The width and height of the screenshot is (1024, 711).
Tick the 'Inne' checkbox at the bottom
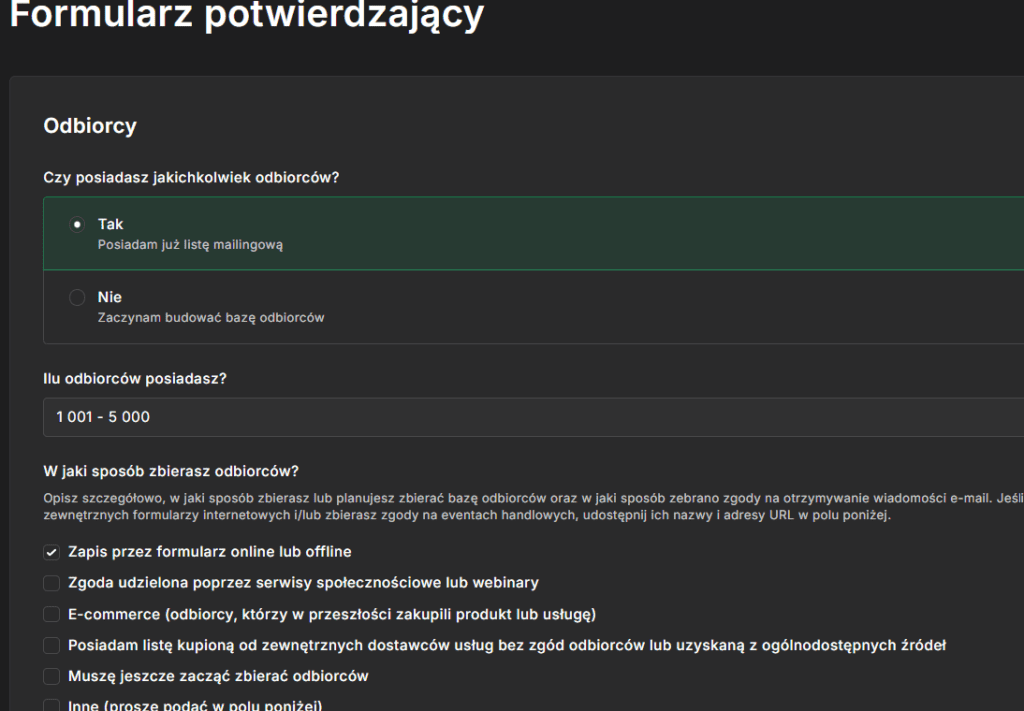click(x=52, y=704)
